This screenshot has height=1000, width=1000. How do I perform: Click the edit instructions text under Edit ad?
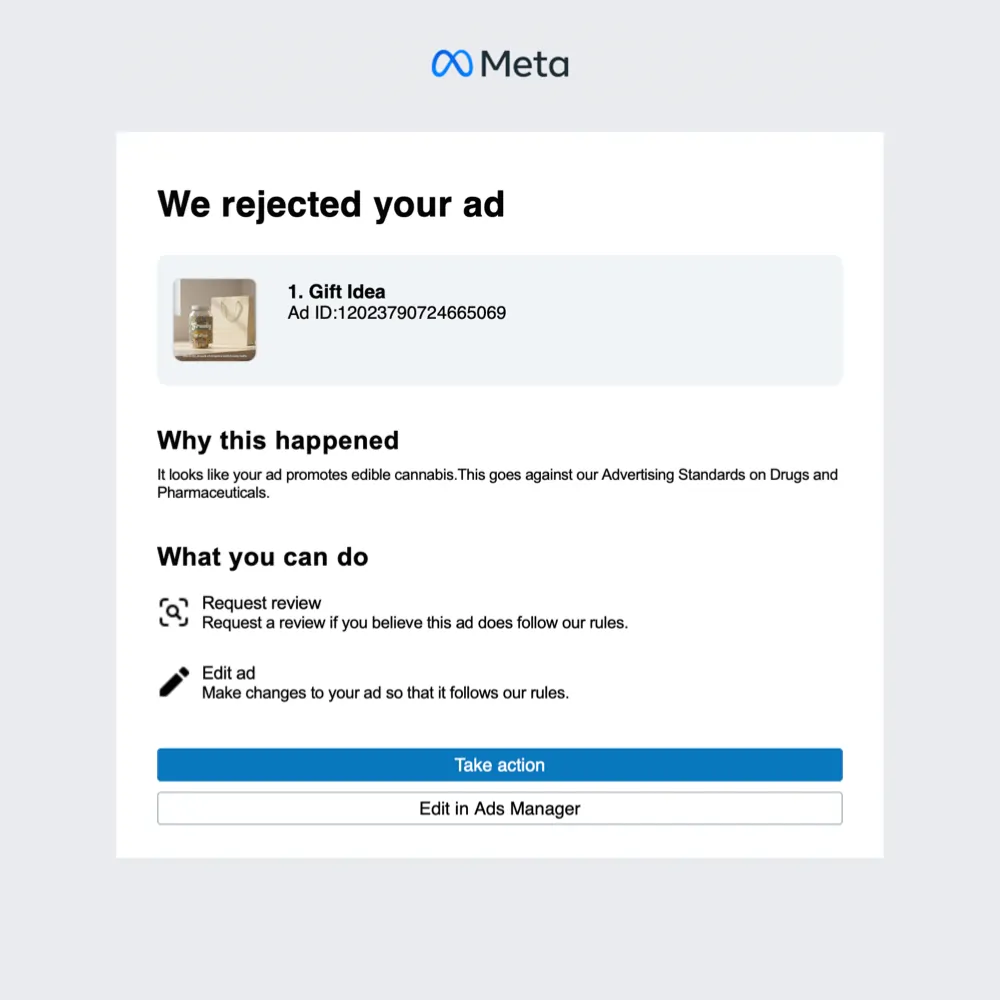click(385, 692)
